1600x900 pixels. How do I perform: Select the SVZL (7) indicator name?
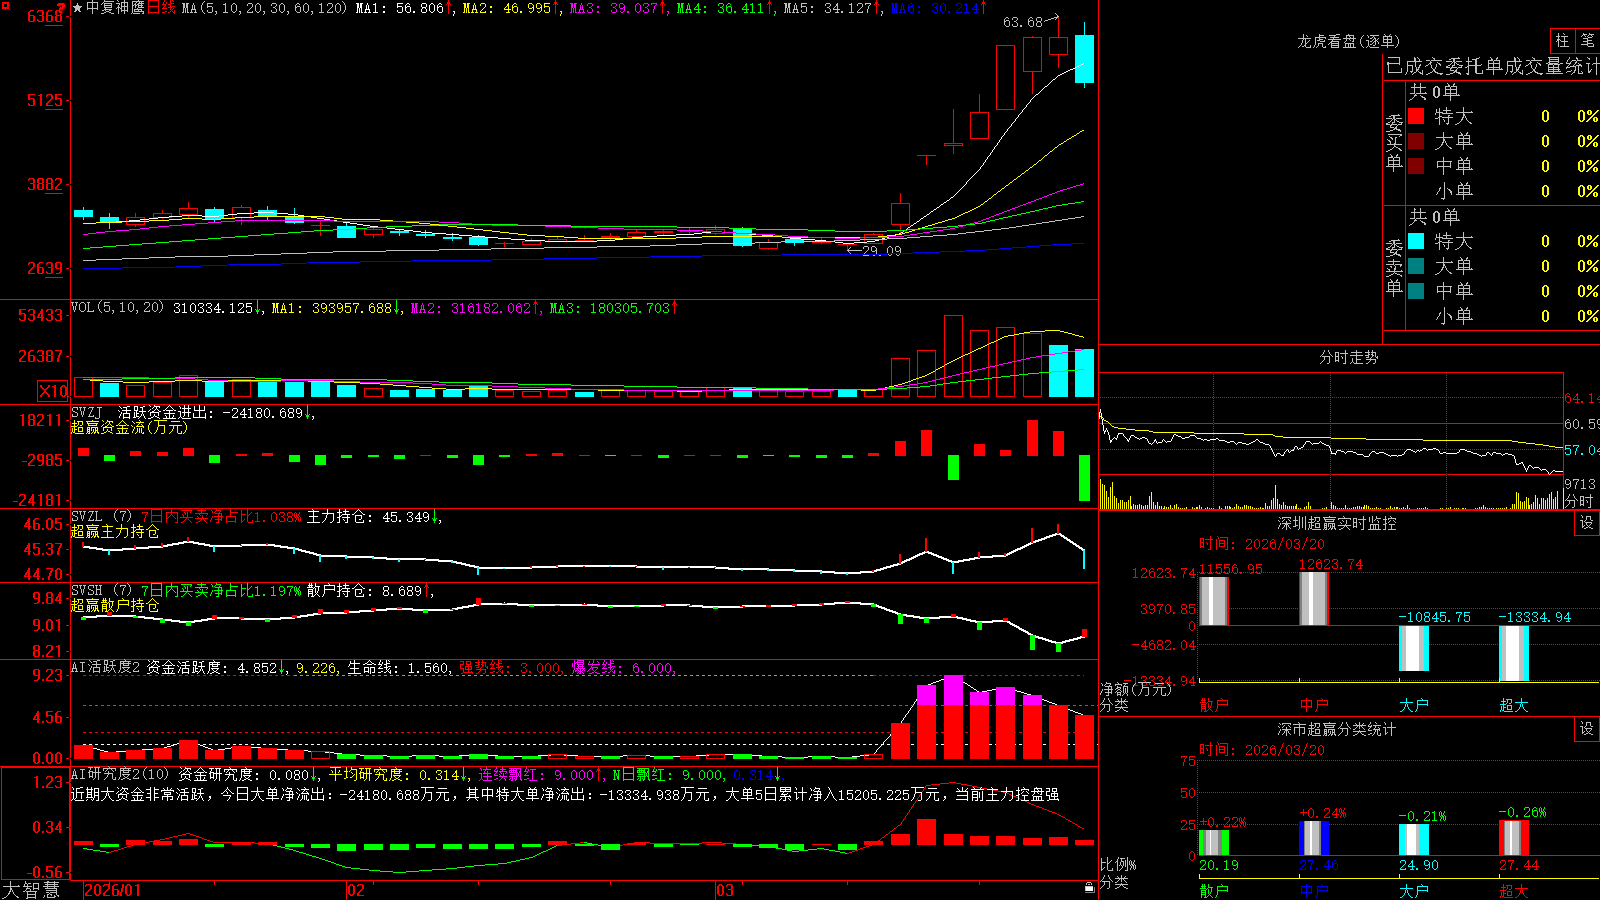click(x=101, y=517)
